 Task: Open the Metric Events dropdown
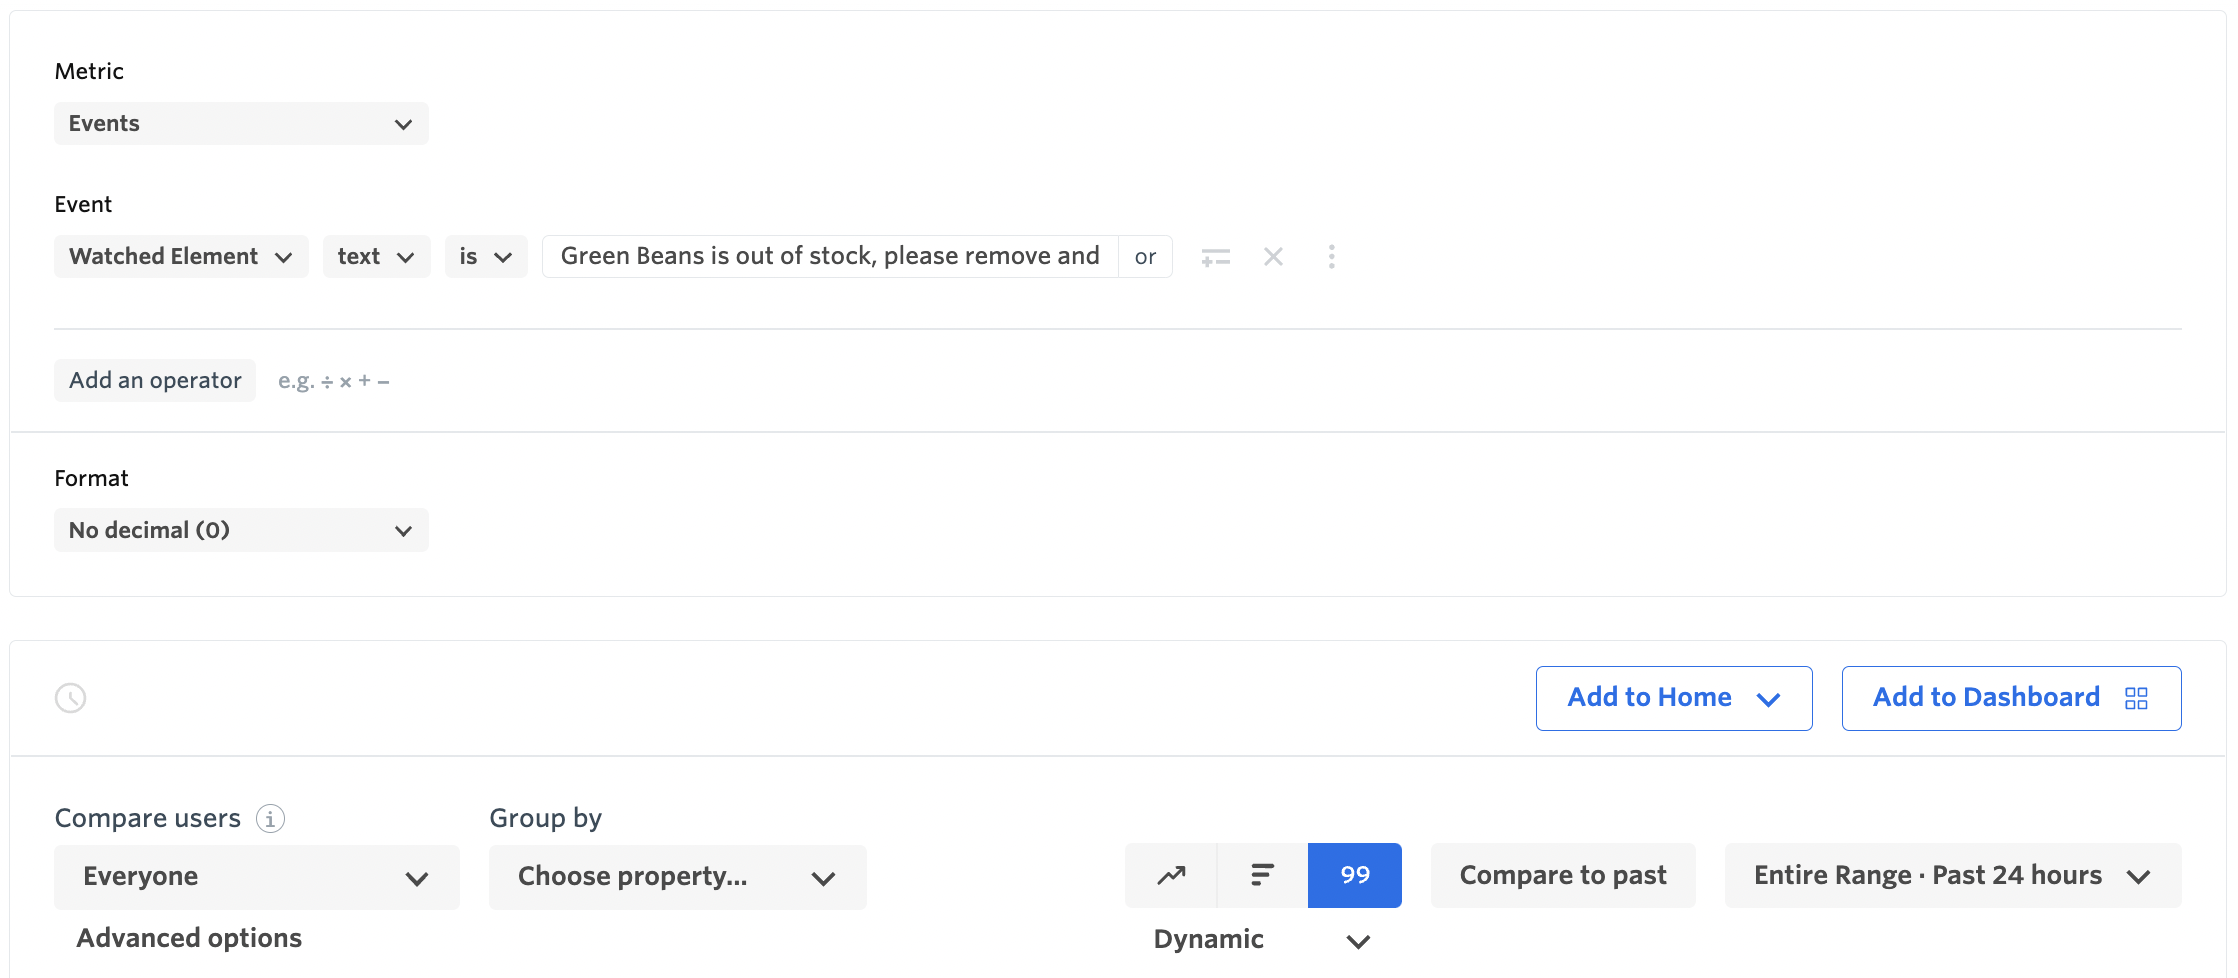241,124
